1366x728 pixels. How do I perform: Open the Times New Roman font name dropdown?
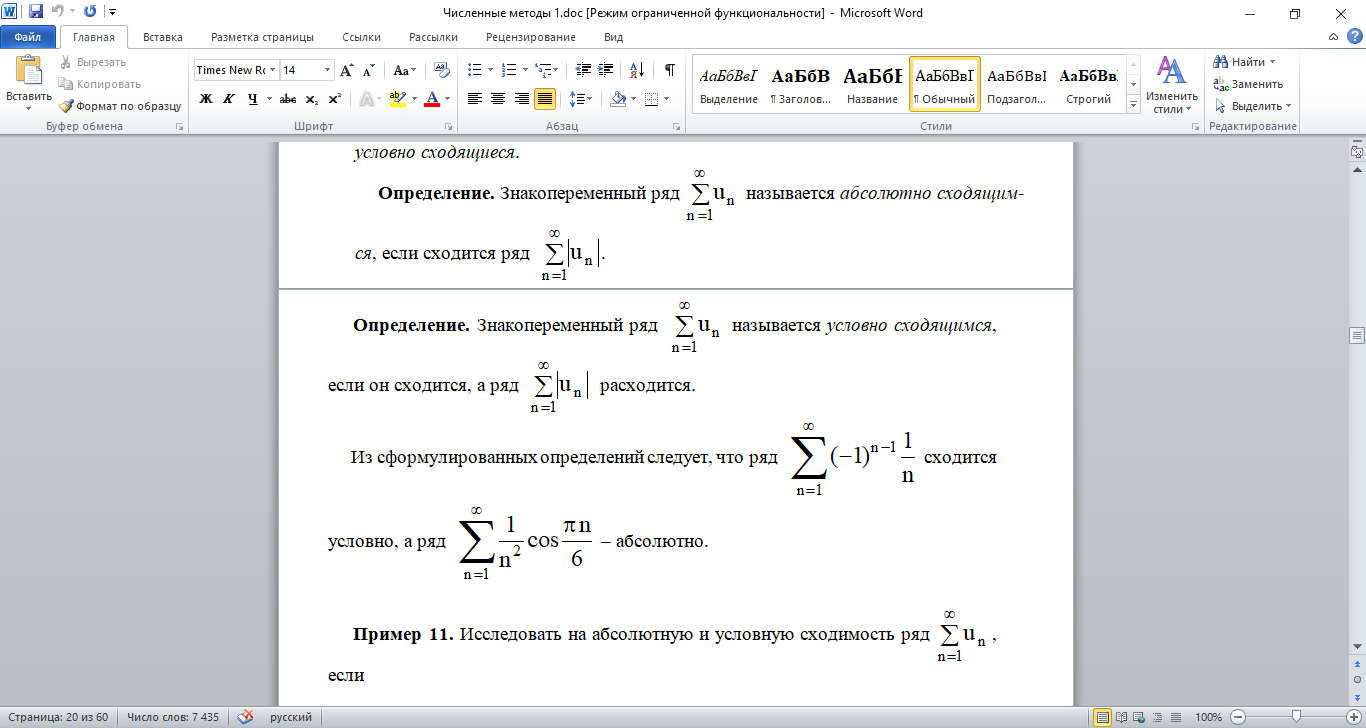[272, 70]
